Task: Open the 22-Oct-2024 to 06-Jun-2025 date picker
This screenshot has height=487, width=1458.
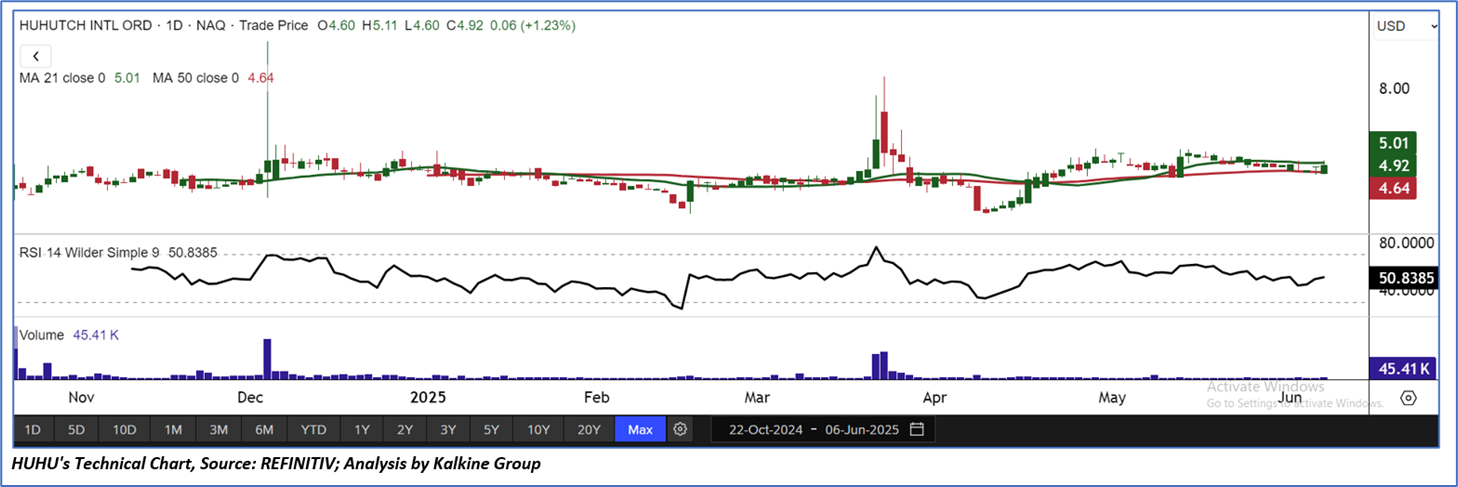Action: (824, 430)
